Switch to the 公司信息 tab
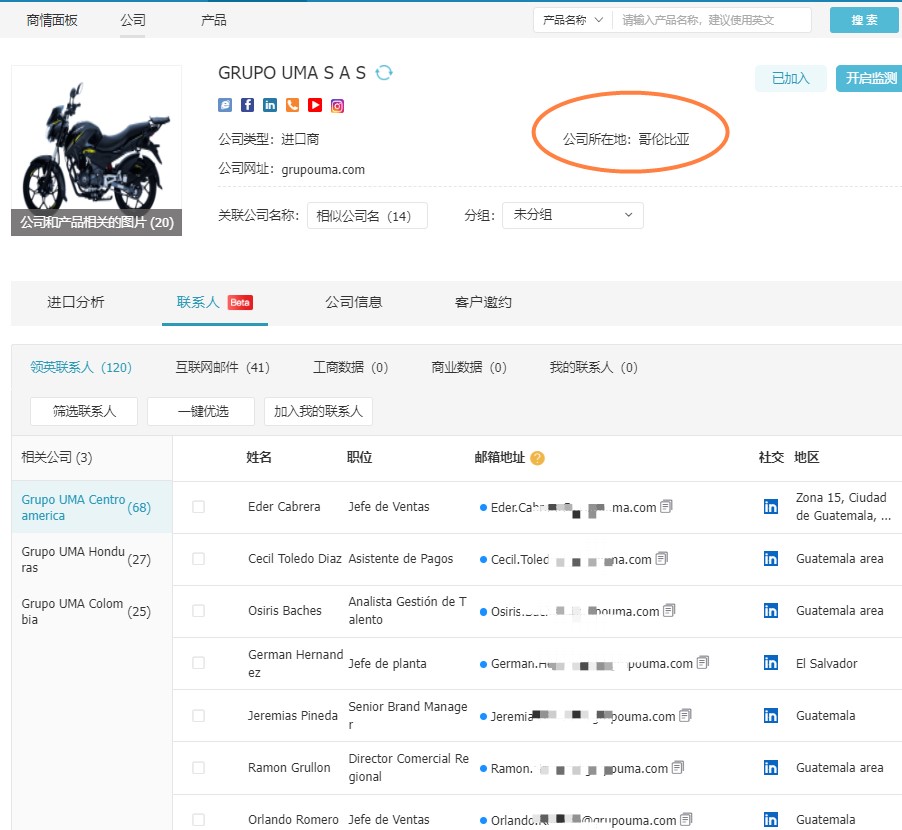 (354, 302)
